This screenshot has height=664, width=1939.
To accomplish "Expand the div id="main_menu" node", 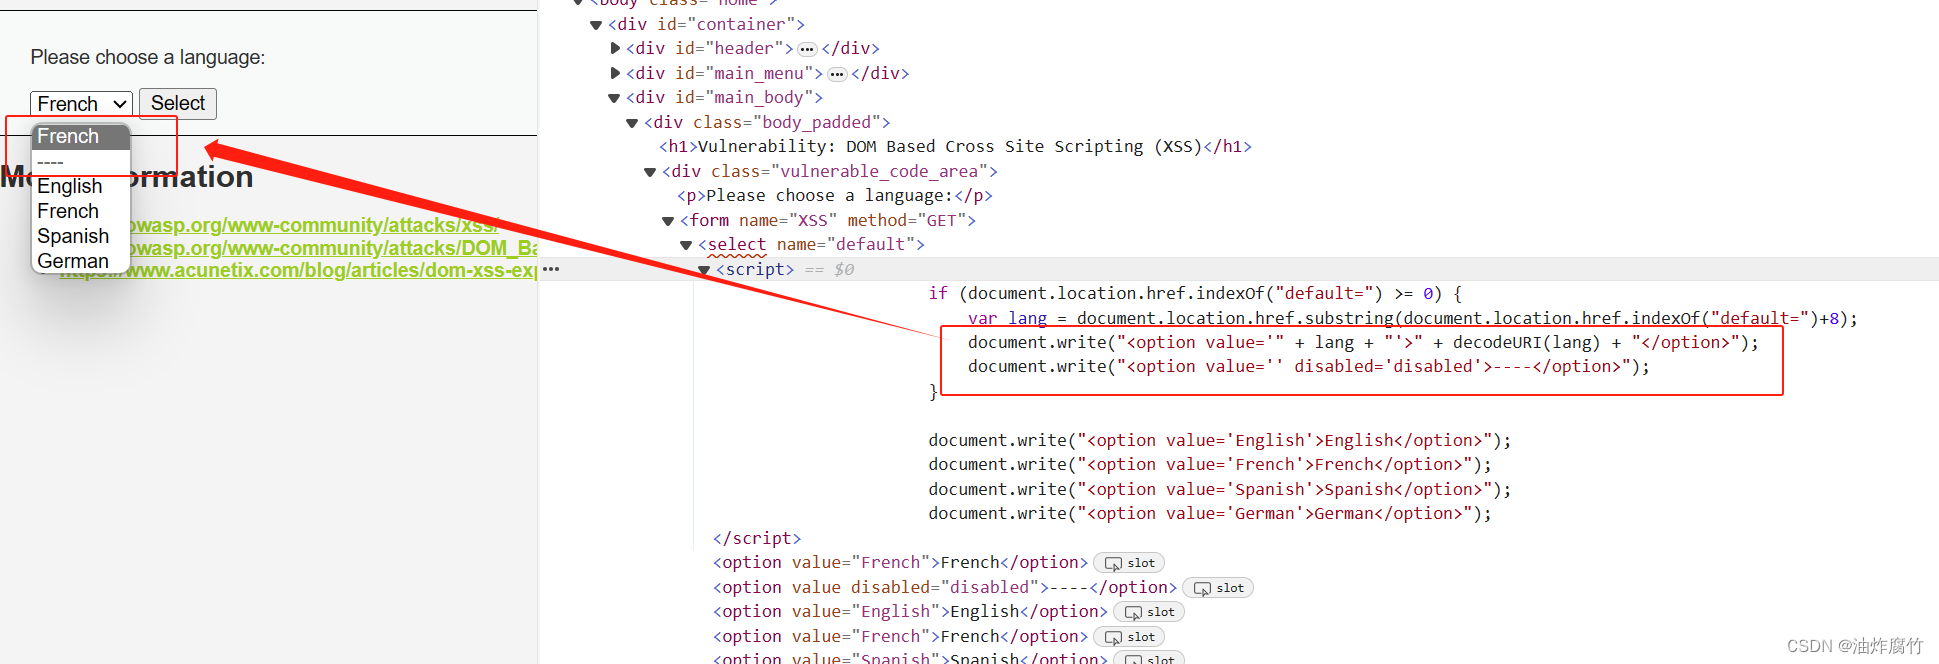I will [x=615, y=73].
